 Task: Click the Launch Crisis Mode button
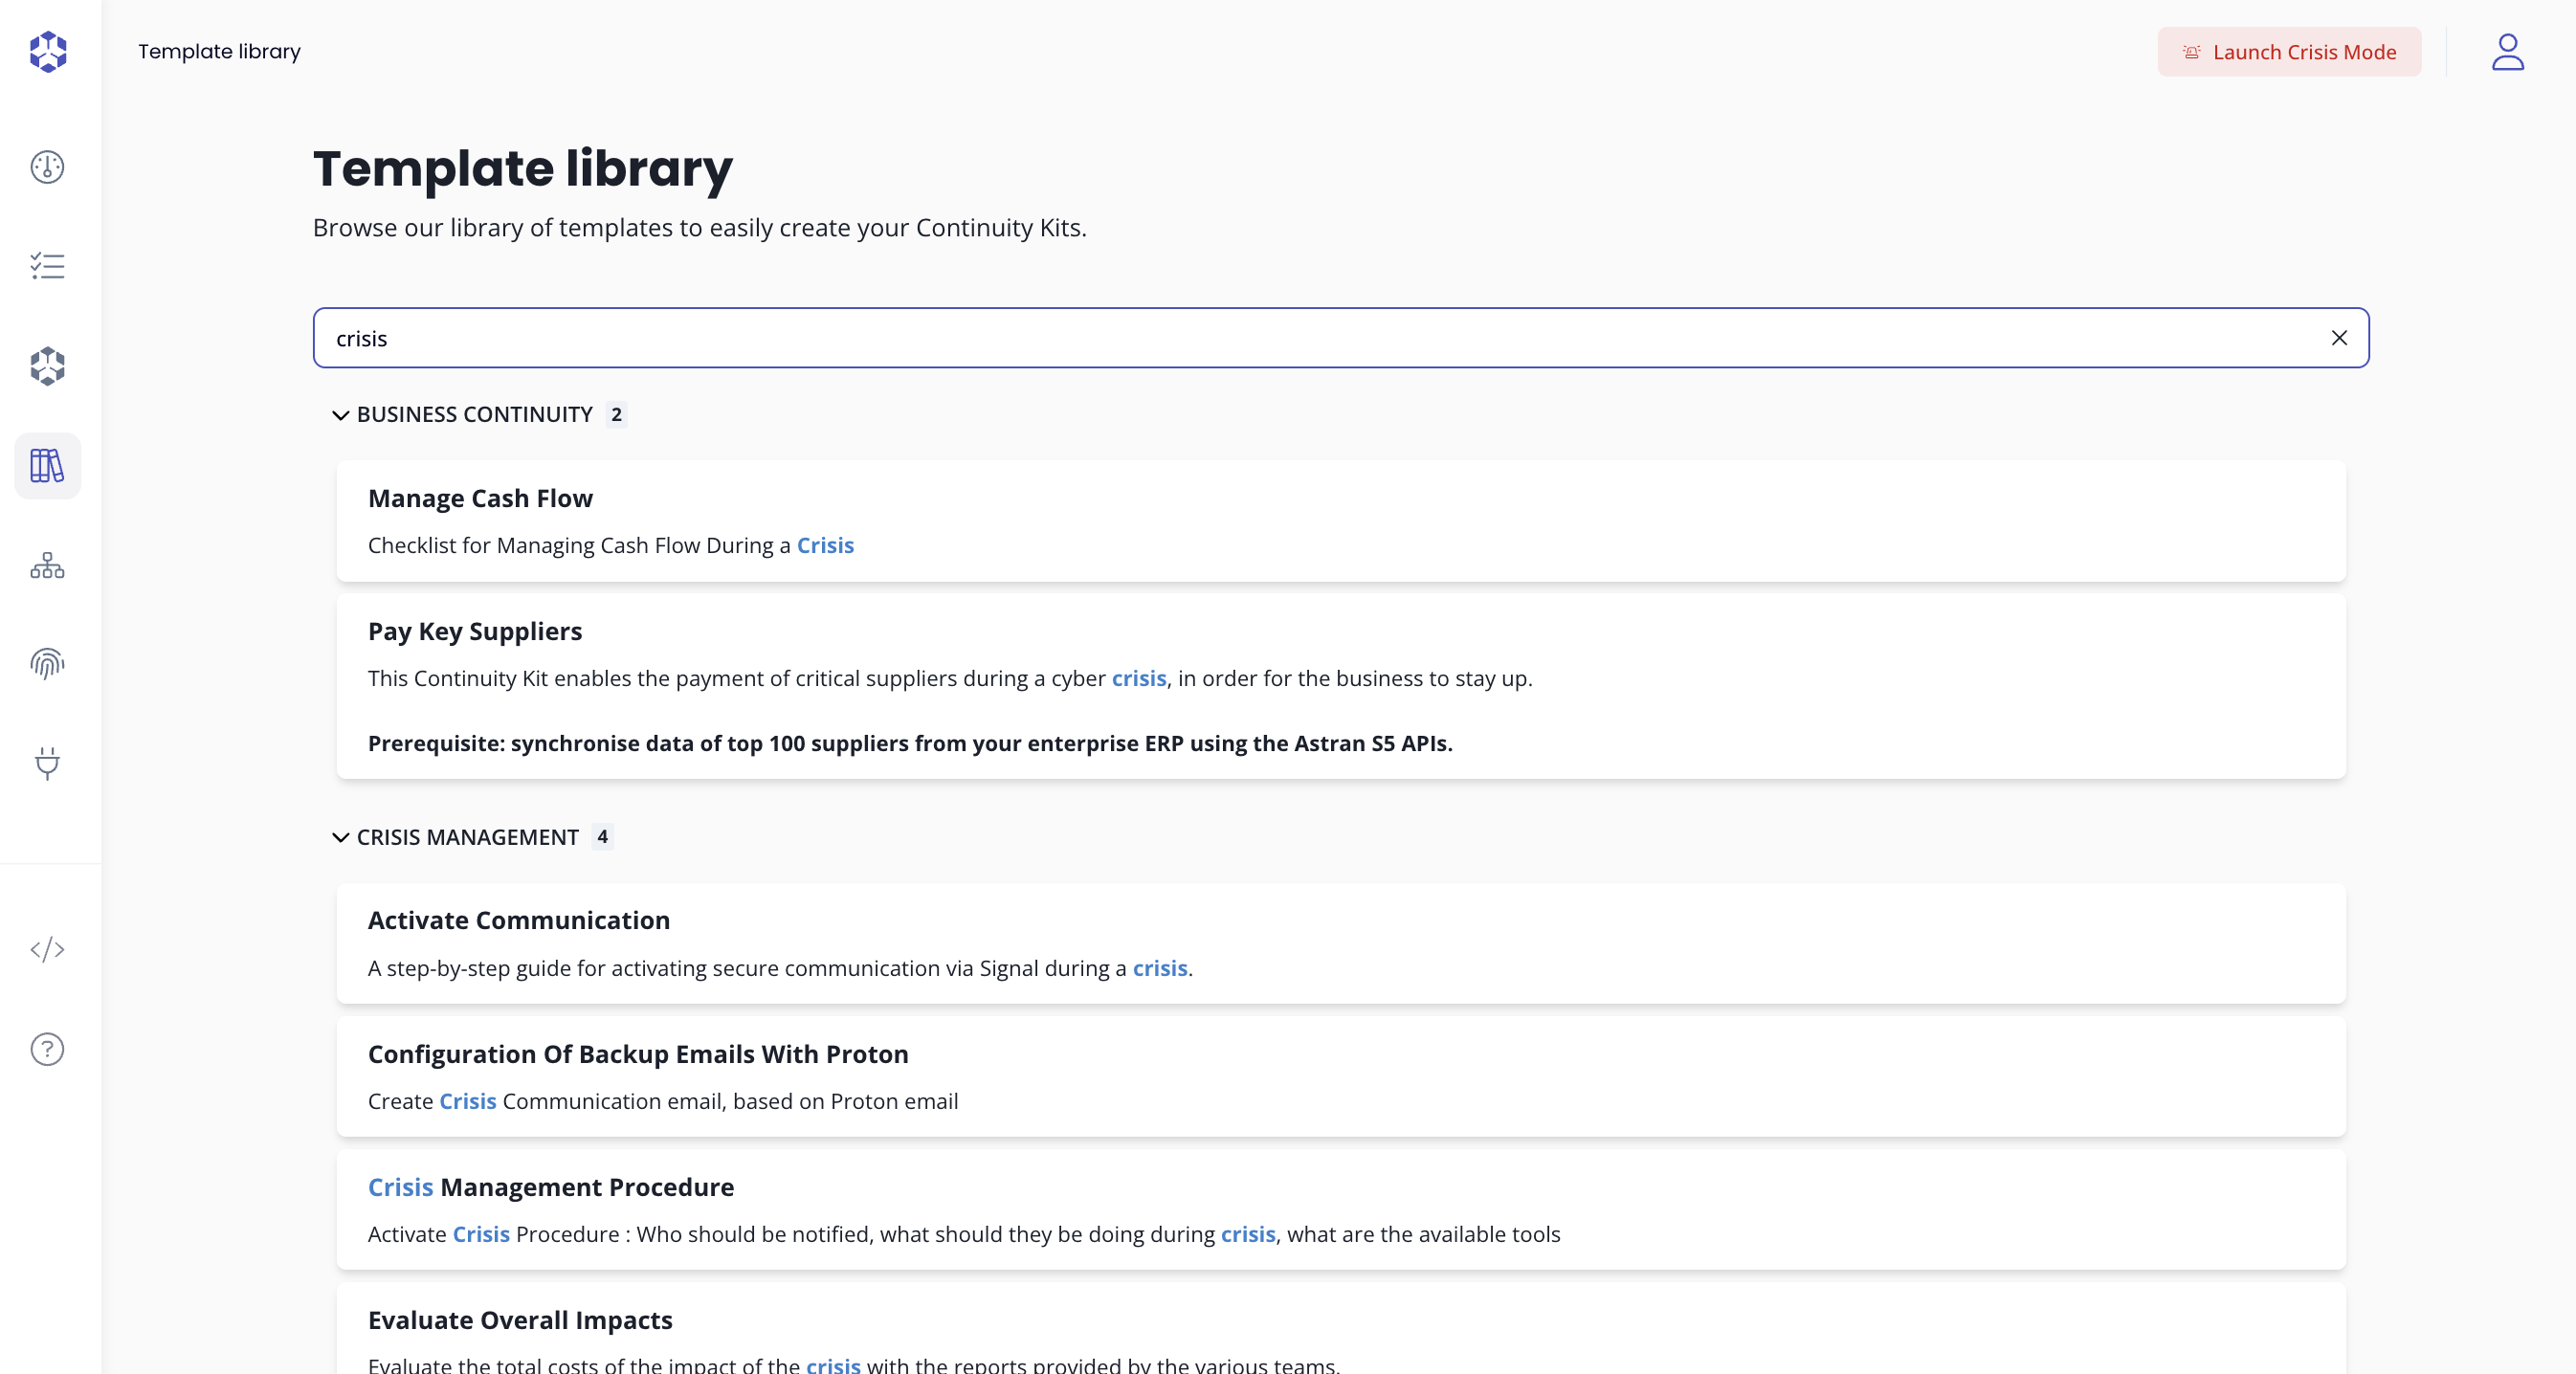point(2288,52)
